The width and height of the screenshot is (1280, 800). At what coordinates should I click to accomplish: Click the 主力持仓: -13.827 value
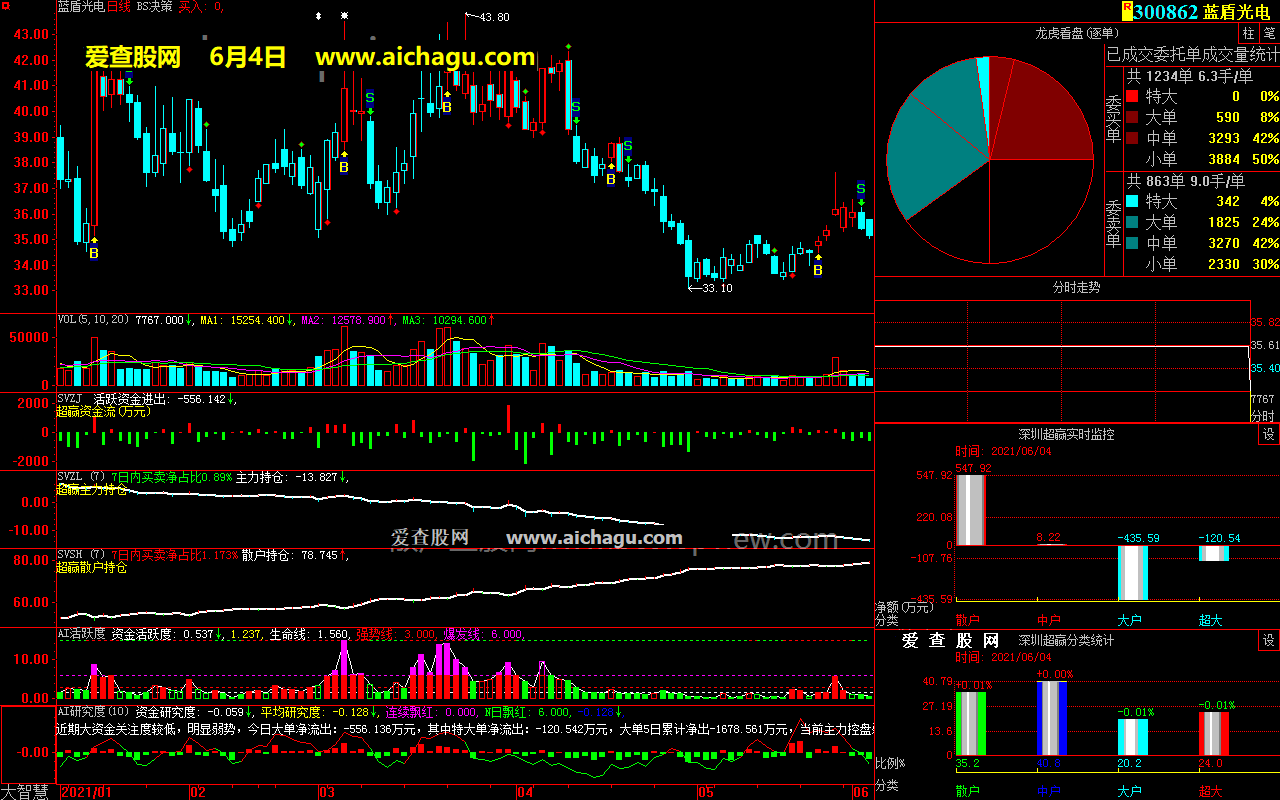pos(288,477)
